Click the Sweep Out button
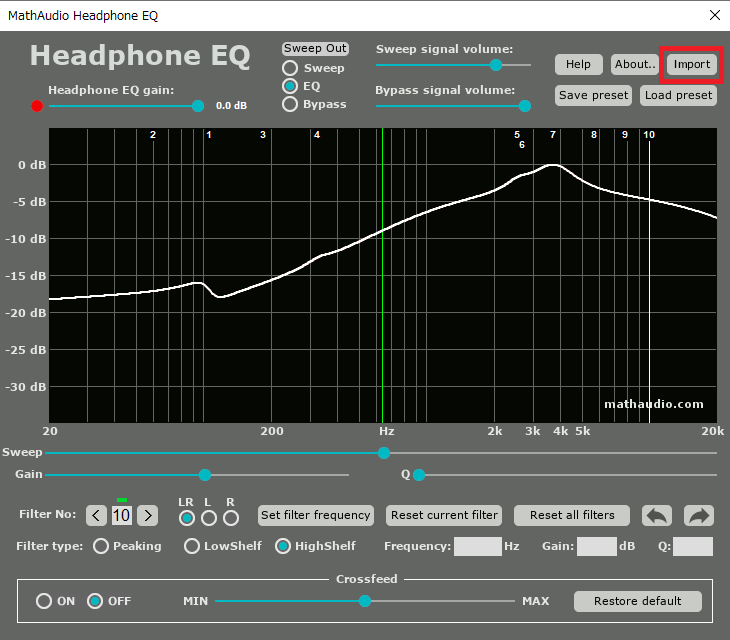730x640 pixels. point(315,48)
